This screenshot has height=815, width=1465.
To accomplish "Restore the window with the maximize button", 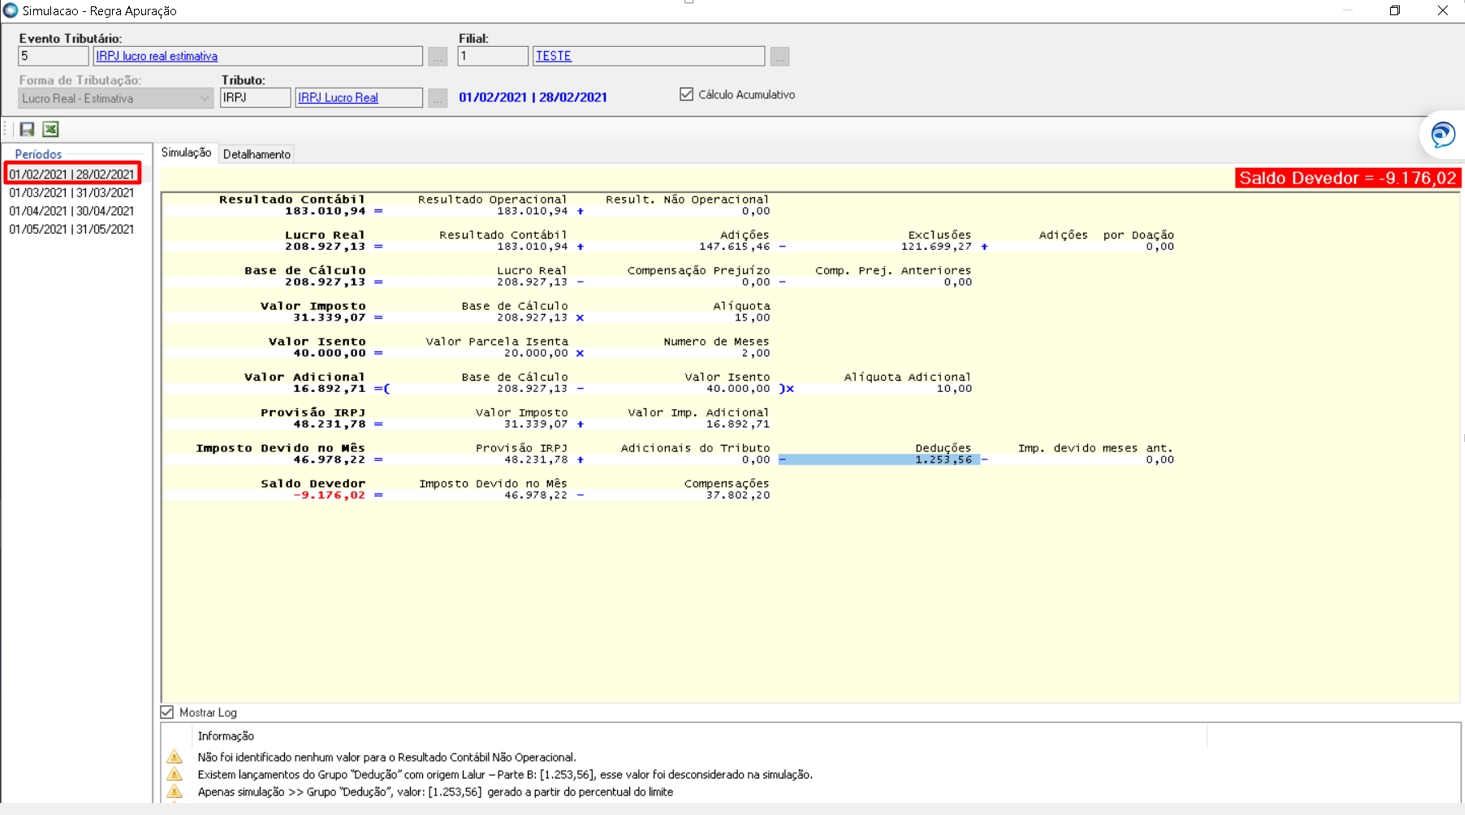I will tap(1395, 11).
